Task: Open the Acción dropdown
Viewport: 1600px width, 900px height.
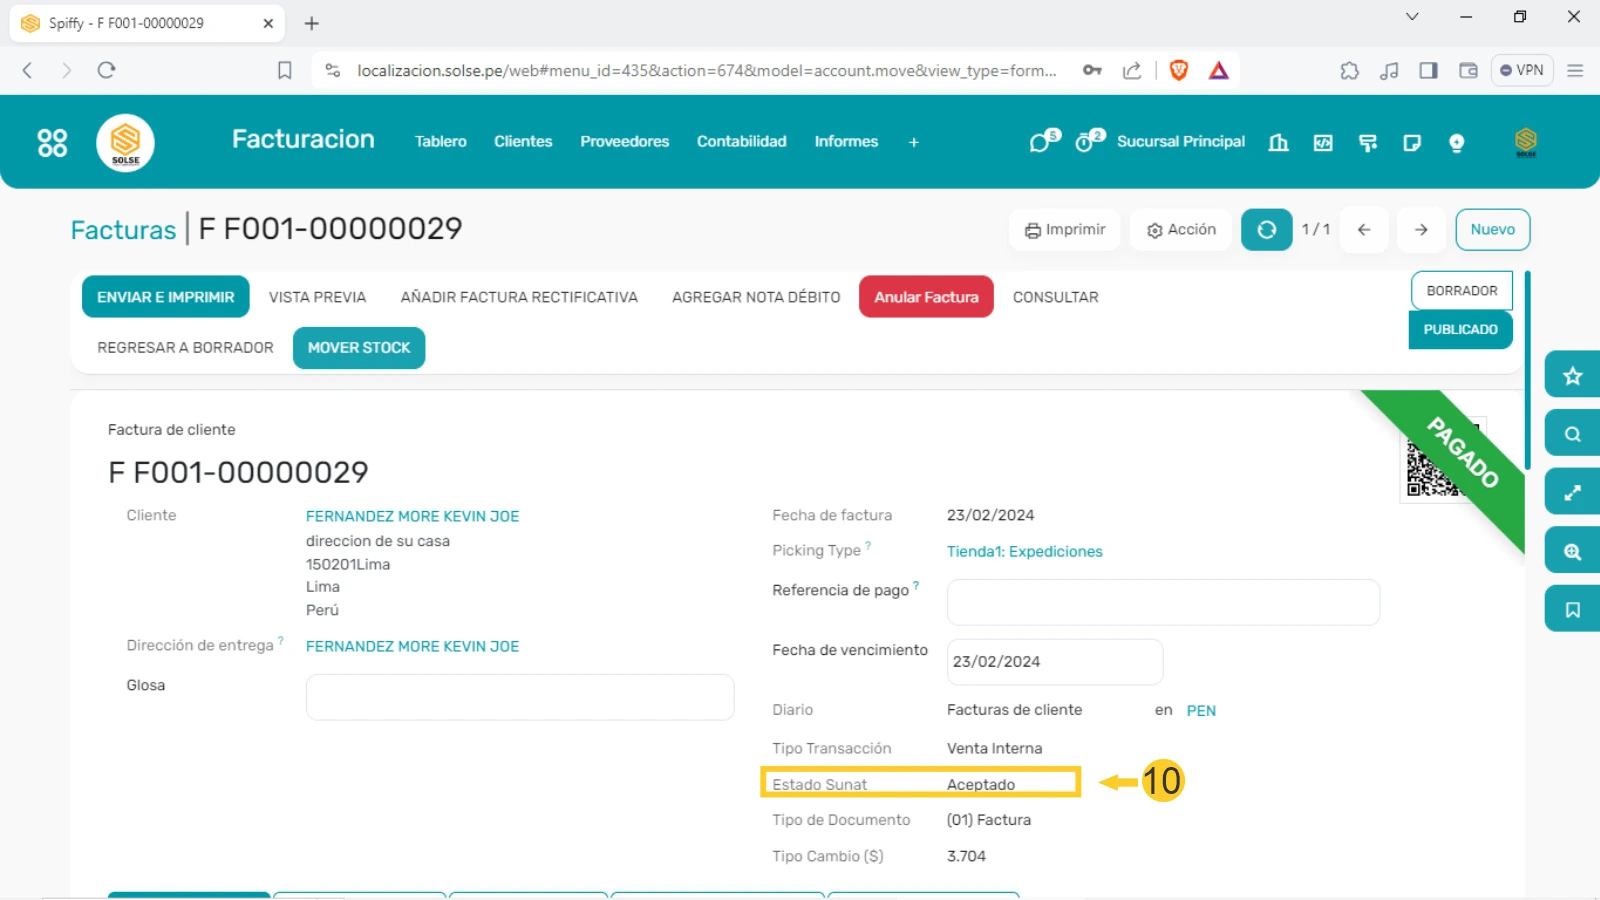Action: [1181, 230]
